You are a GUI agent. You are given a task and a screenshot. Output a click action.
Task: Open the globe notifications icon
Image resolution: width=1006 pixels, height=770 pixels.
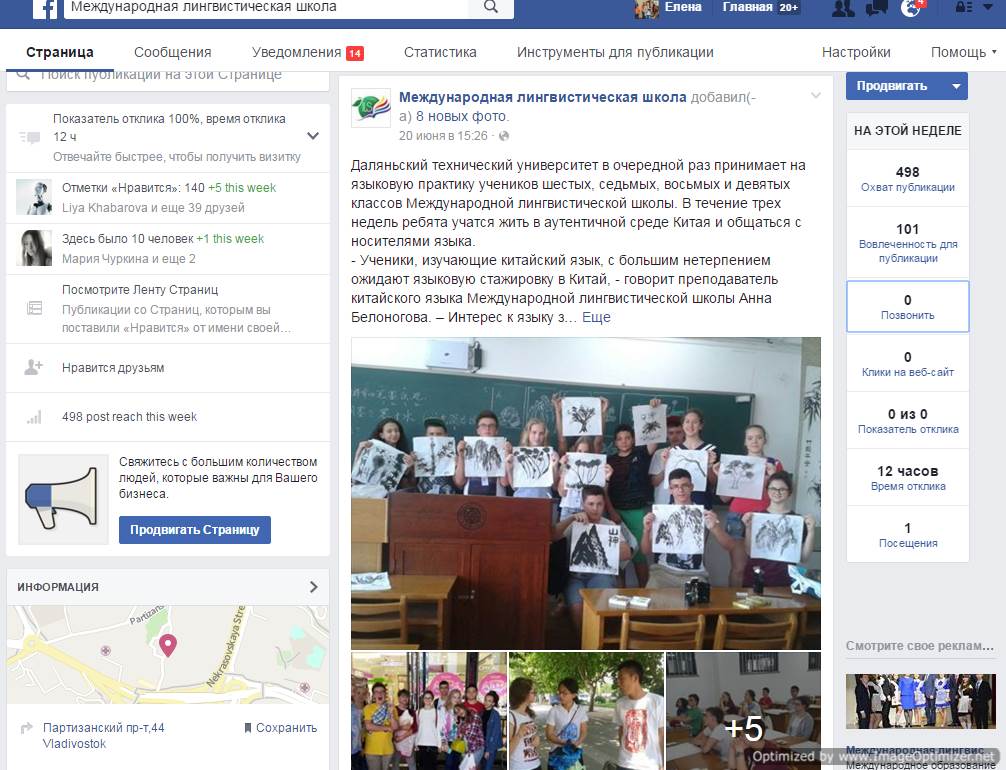pos(910,8)
